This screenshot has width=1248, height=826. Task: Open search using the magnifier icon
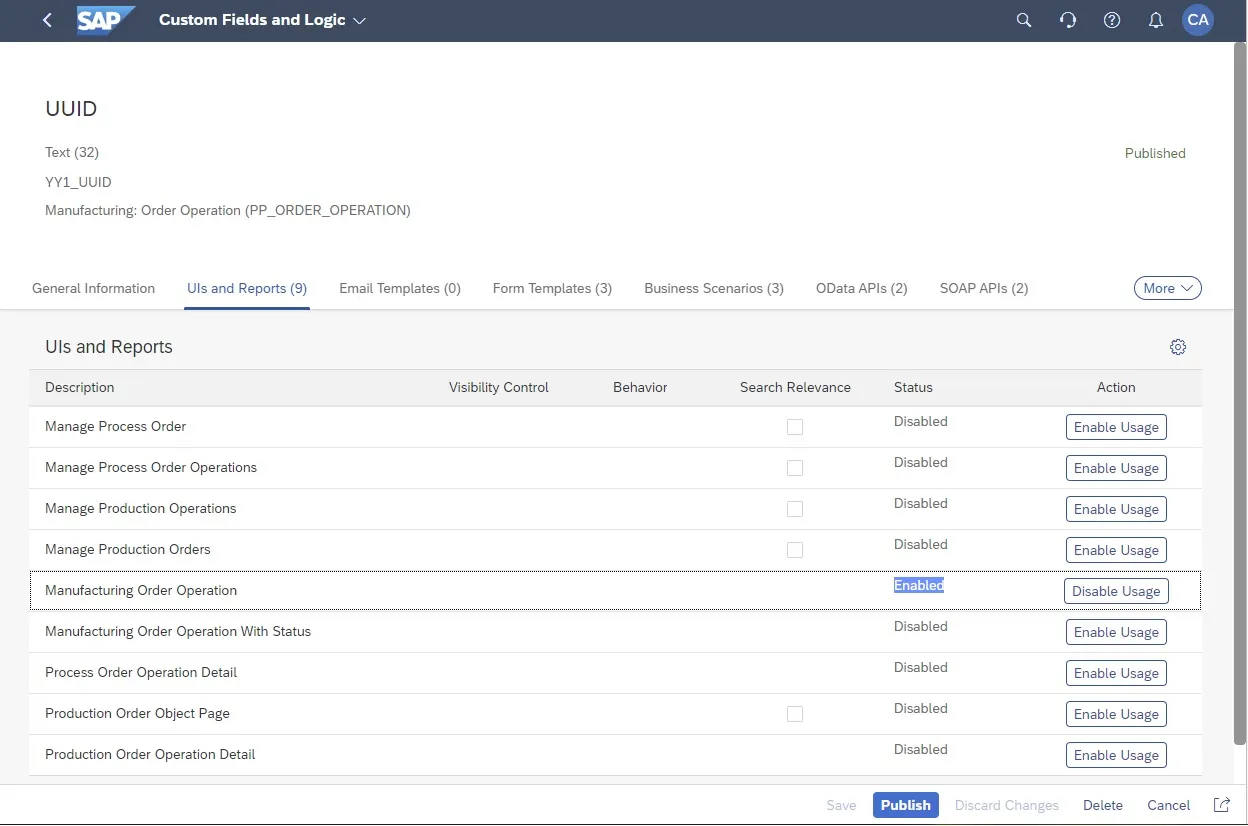[1024, 20]
